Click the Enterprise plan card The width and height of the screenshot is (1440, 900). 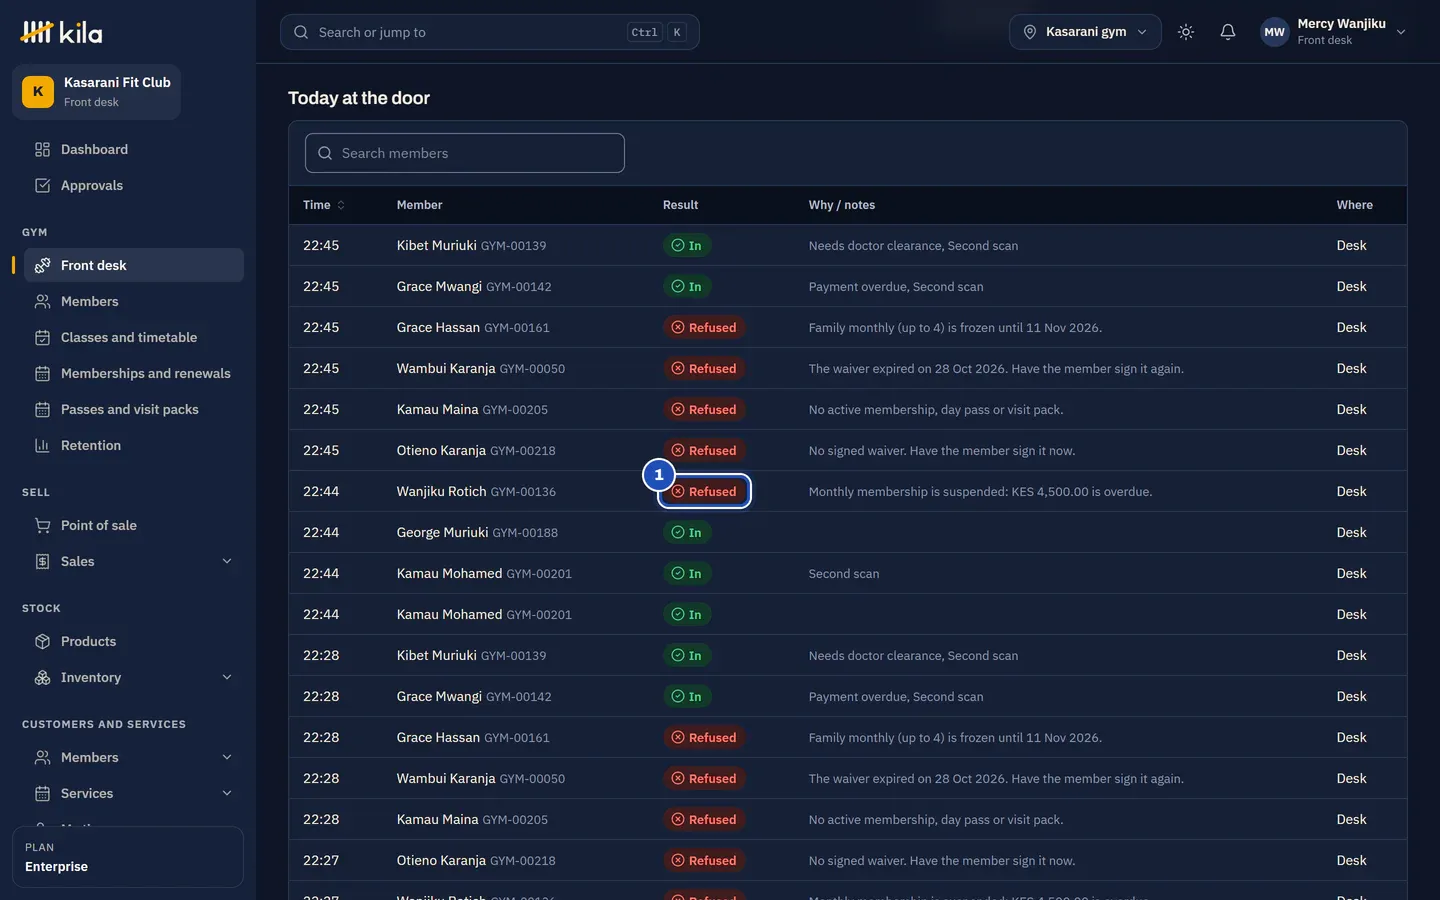(x=128, y=857)
